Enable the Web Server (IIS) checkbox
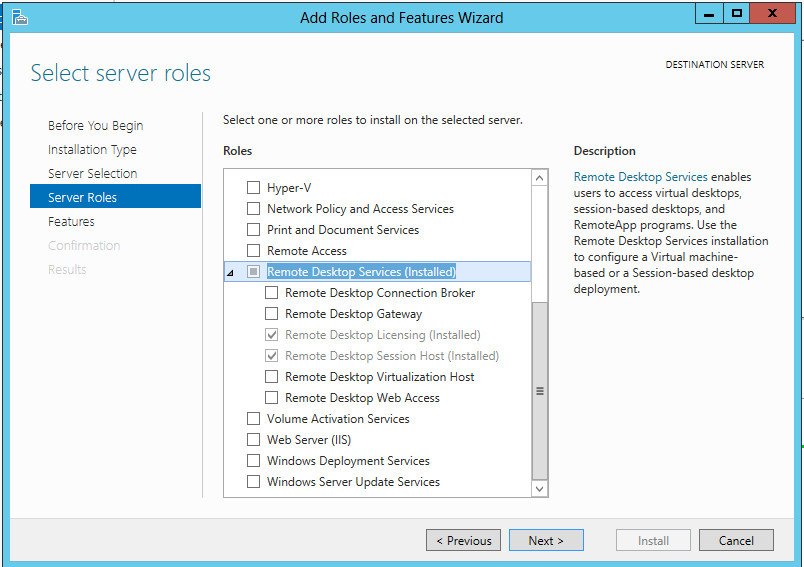Image resolution: width=804 pixels, height=567 pixels. (253, 440)
